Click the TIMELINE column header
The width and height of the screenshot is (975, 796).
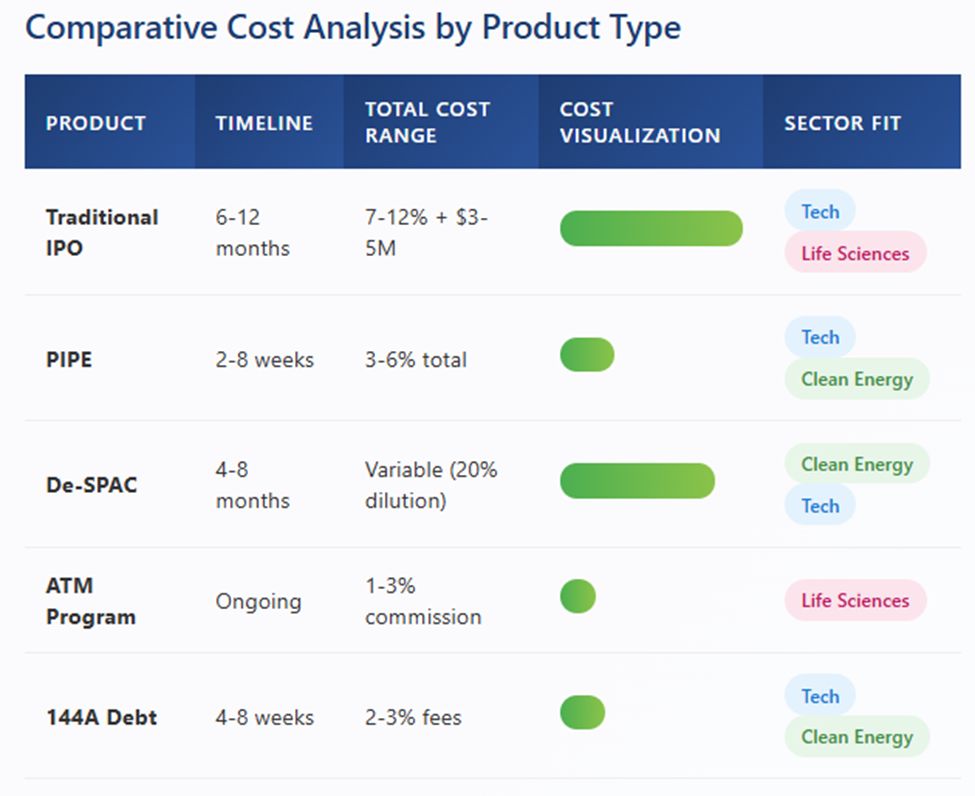[x=264, y=123]
